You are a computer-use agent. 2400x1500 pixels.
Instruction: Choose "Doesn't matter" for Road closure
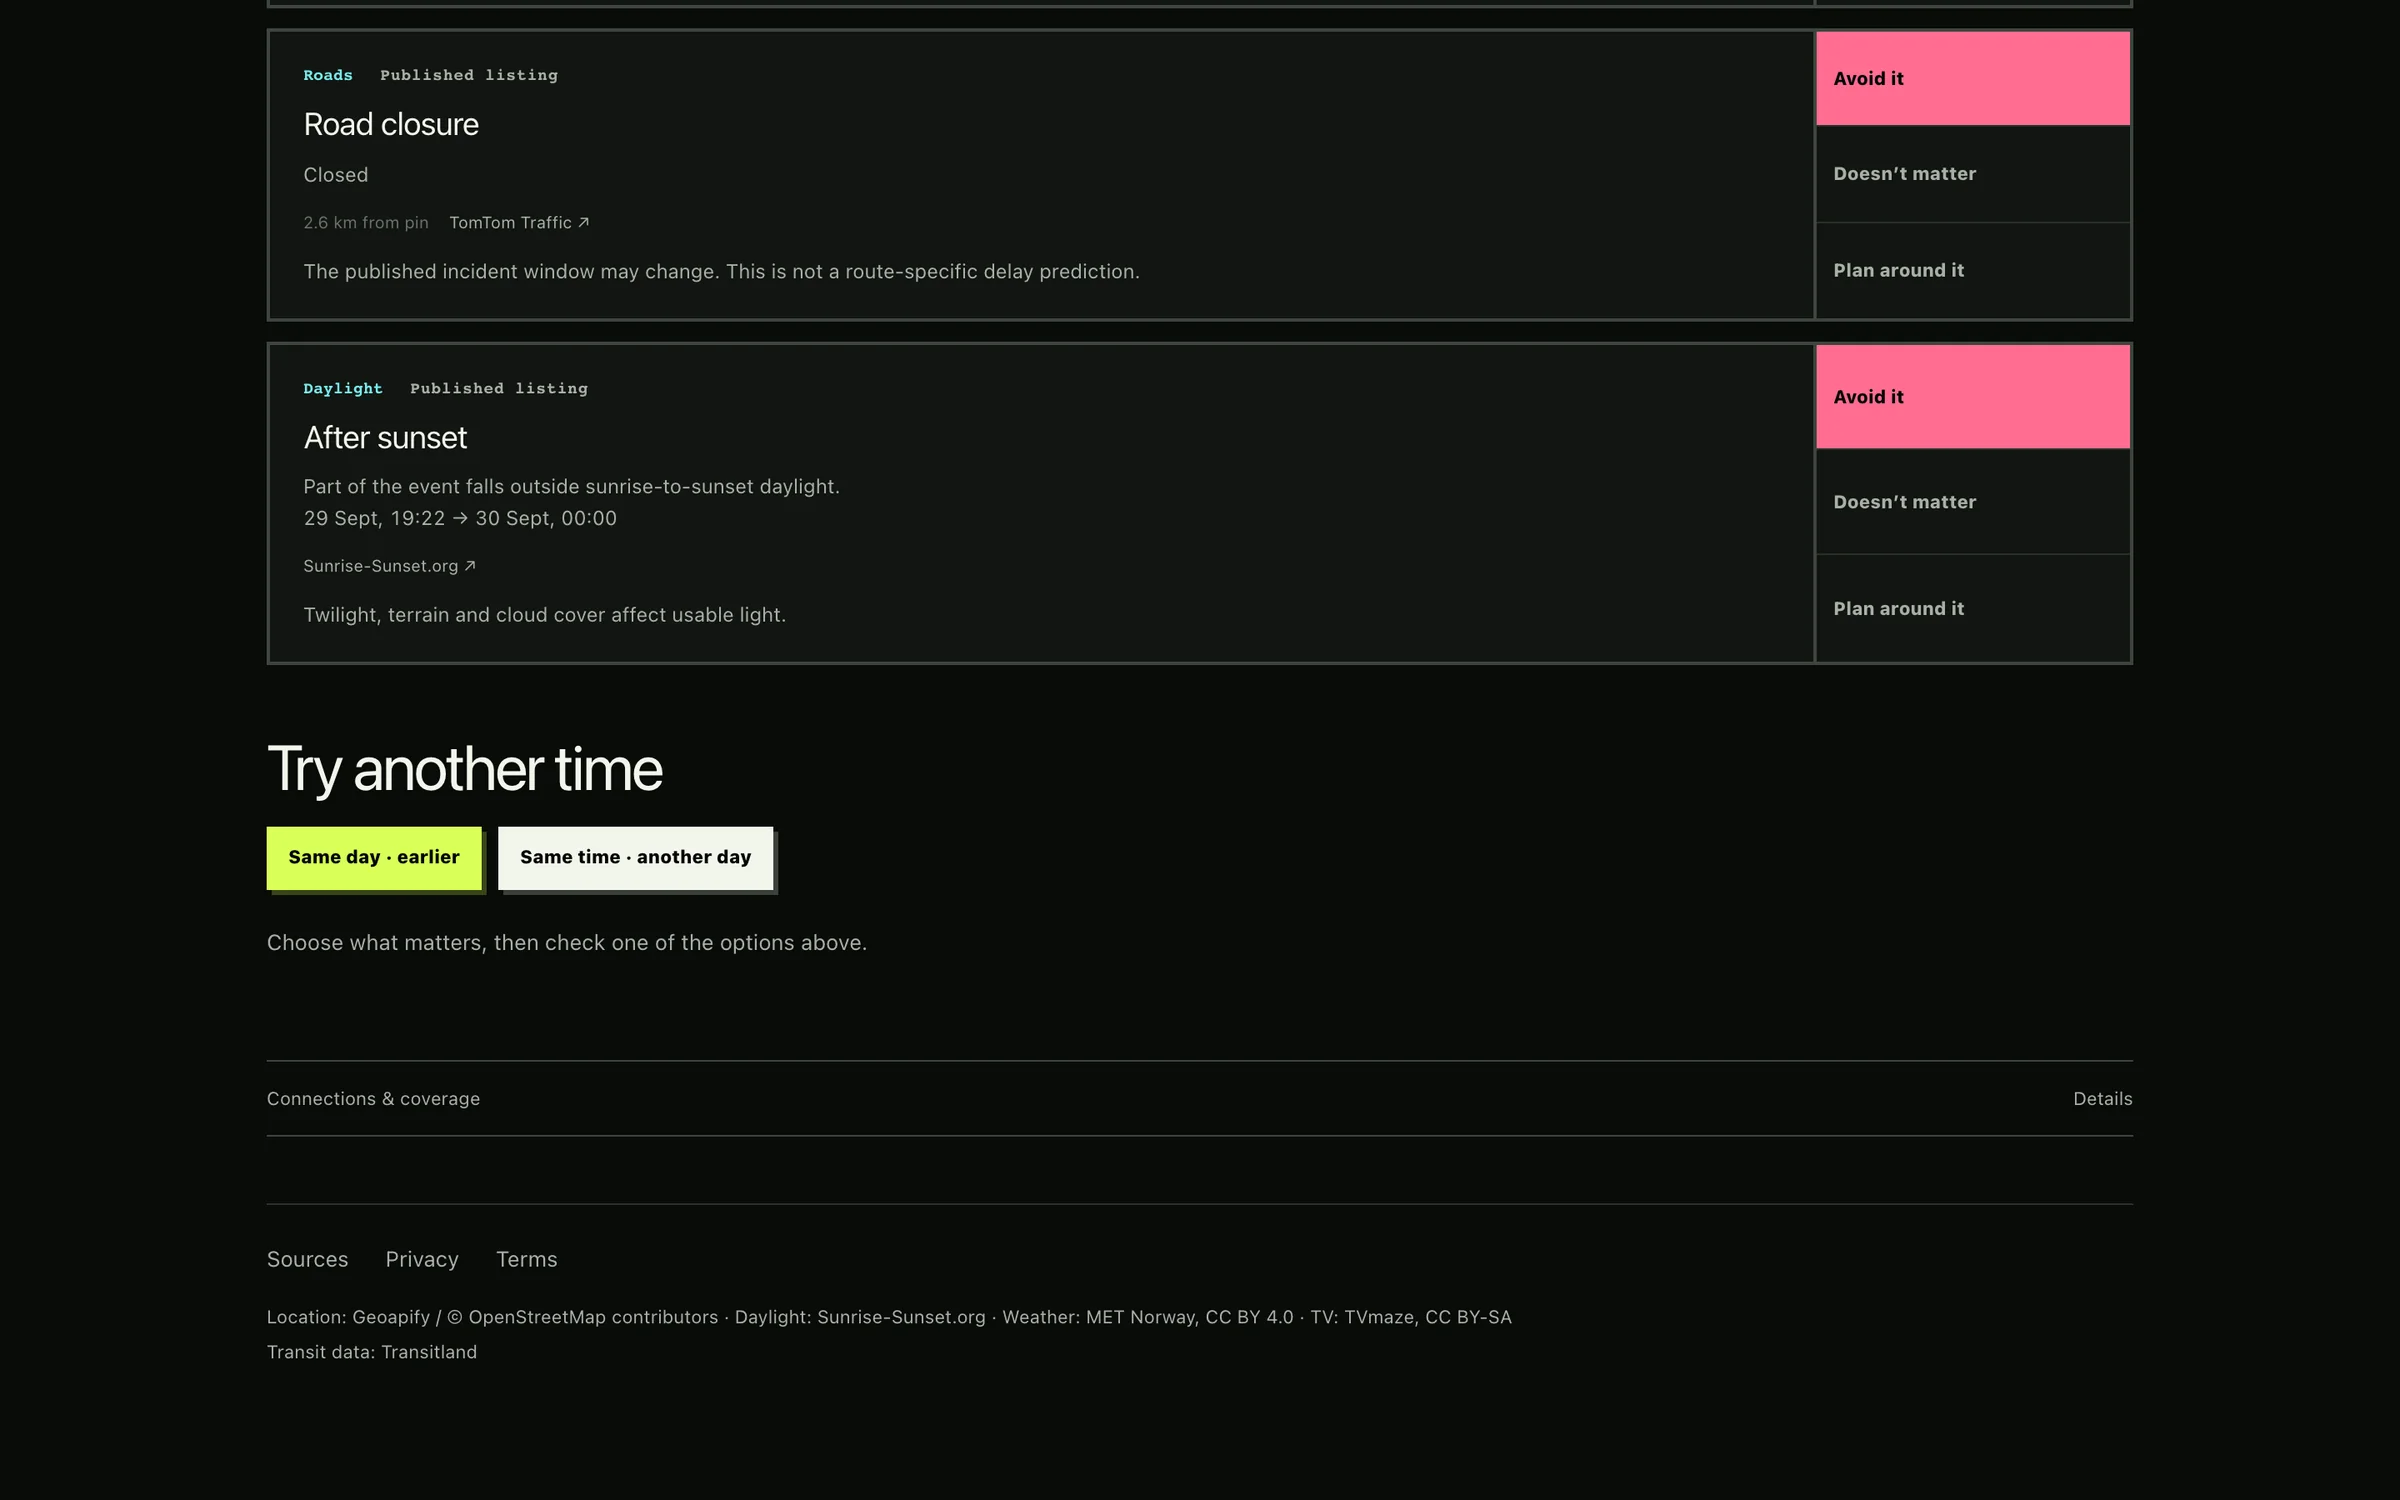1972,174
